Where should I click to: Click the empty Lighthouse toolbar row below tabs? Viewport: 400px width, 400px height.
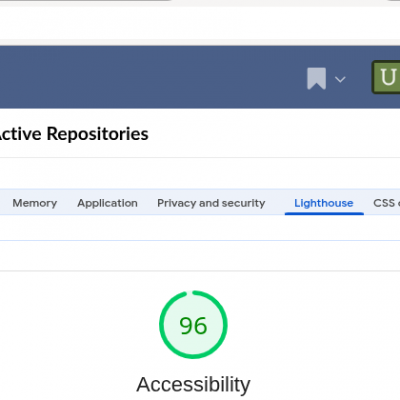pos(200,228)
